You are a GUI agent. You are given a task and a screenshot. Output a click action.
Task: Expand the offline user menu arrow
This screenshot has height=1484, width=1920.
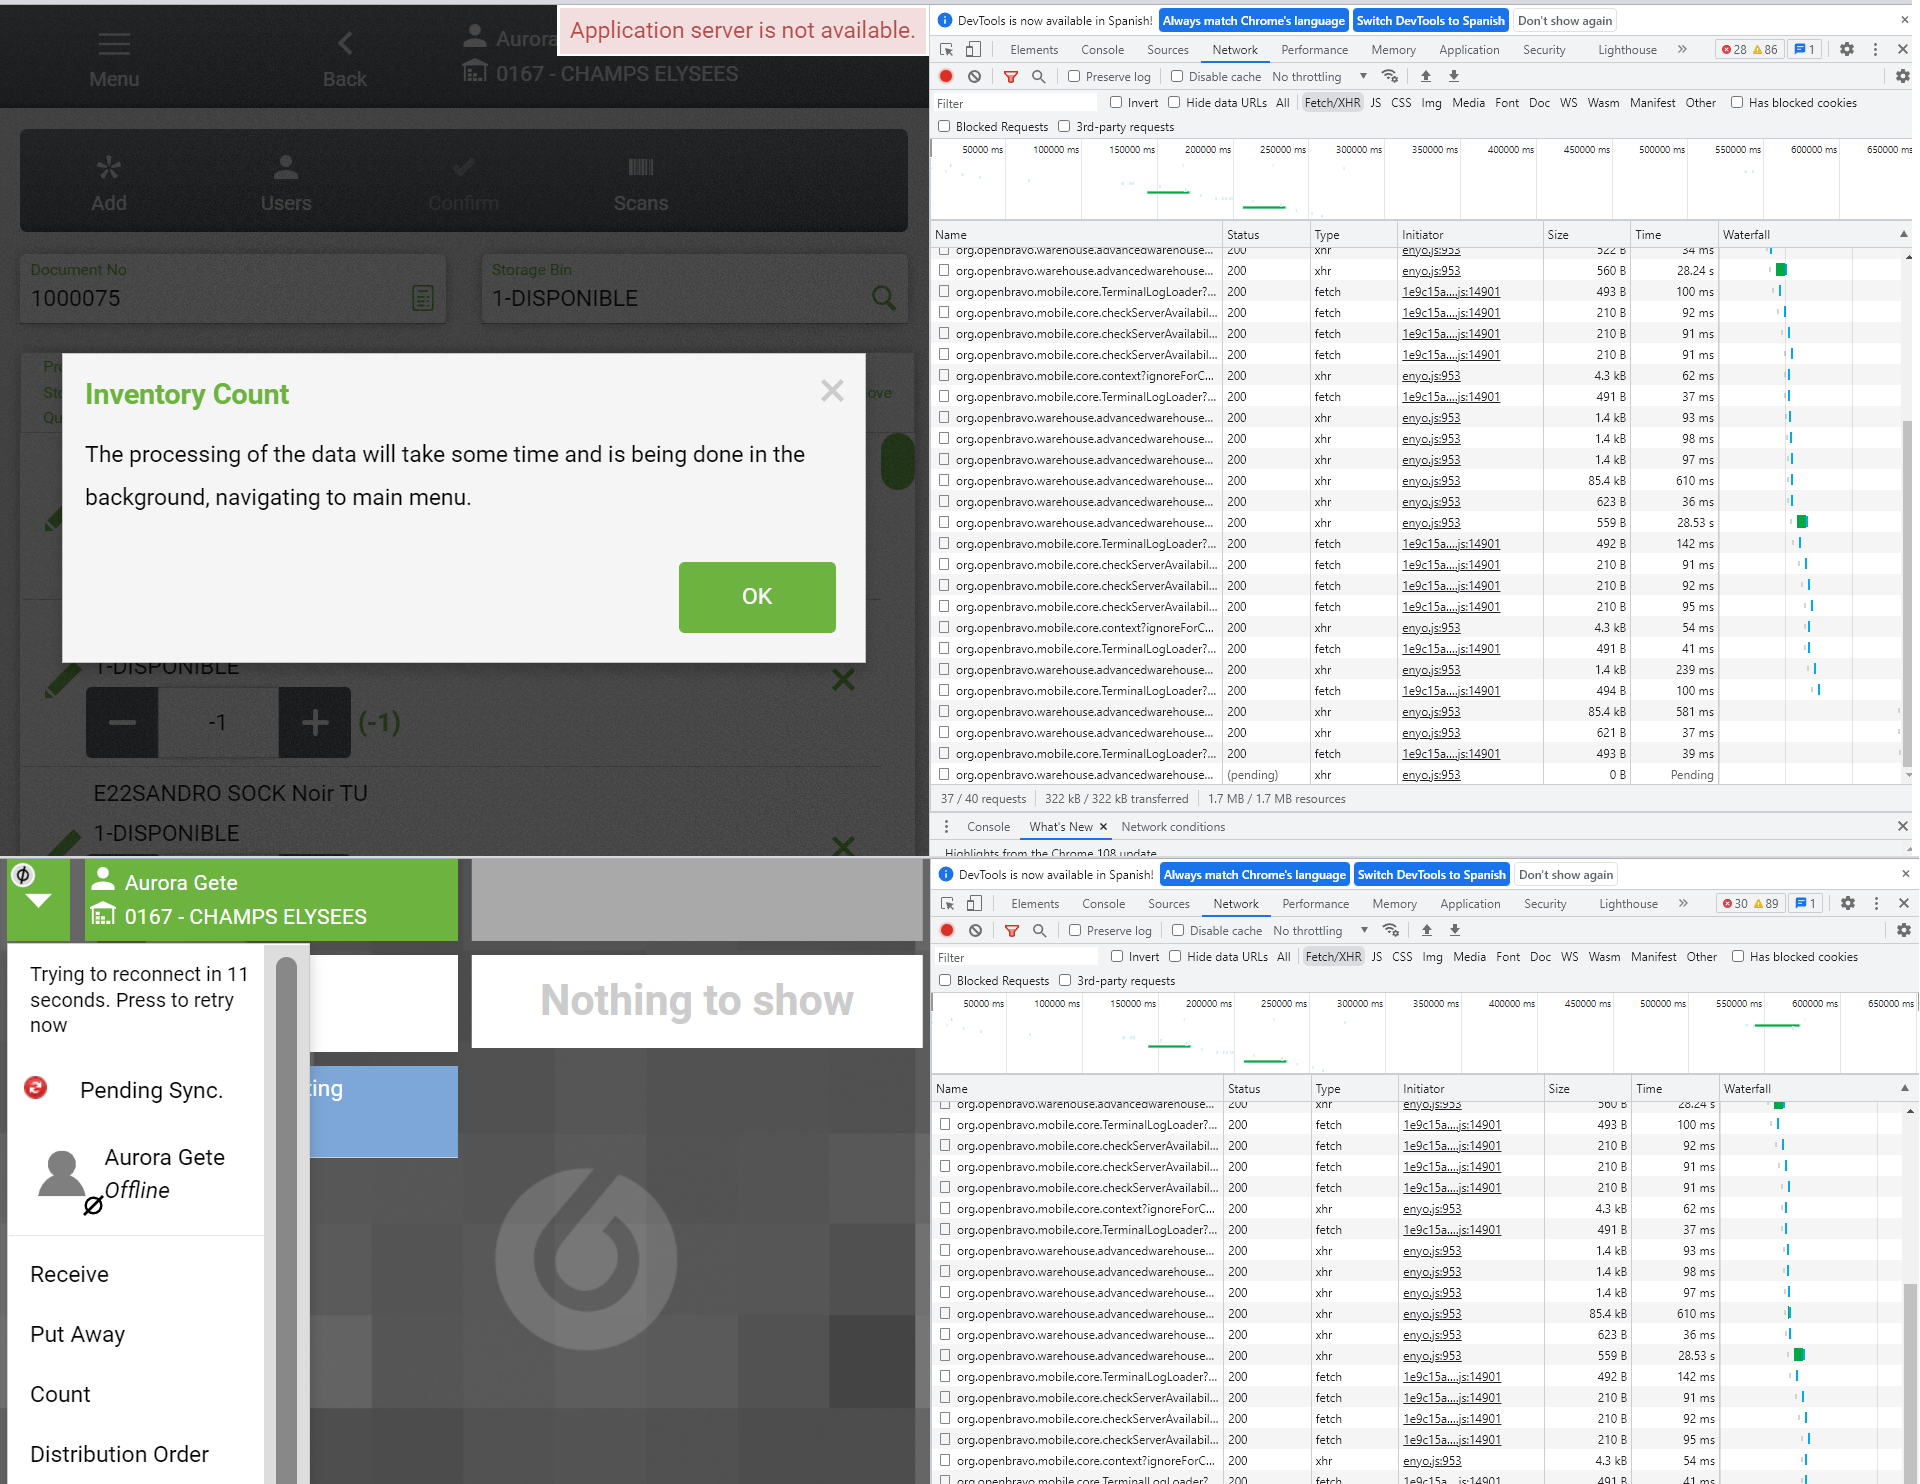[38, 900]
